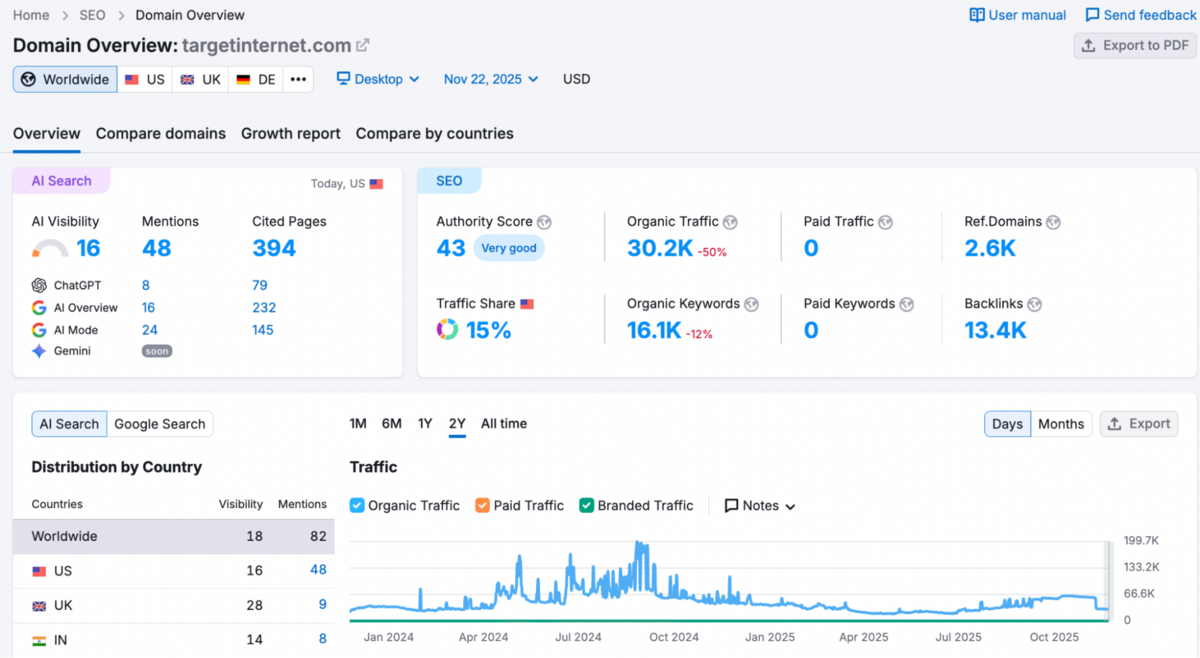The height and width of the screenshot is (658, 1200).
Task: Open Organic Traffic 30.2K link
Action: 660,248
